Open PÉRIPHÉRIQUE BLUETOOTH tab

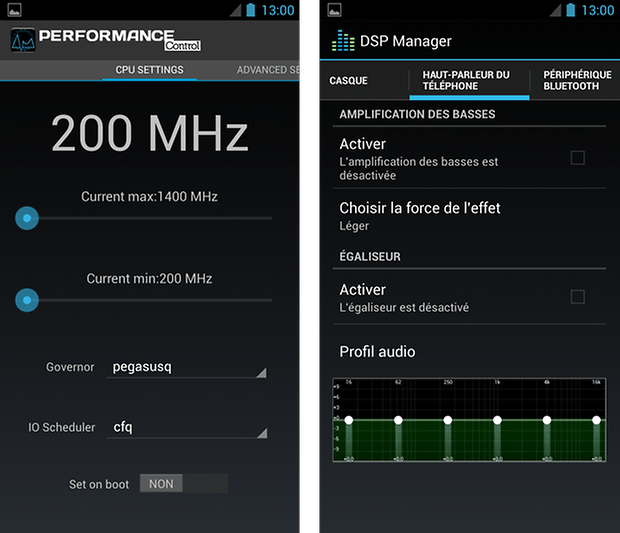pos(577,81)
